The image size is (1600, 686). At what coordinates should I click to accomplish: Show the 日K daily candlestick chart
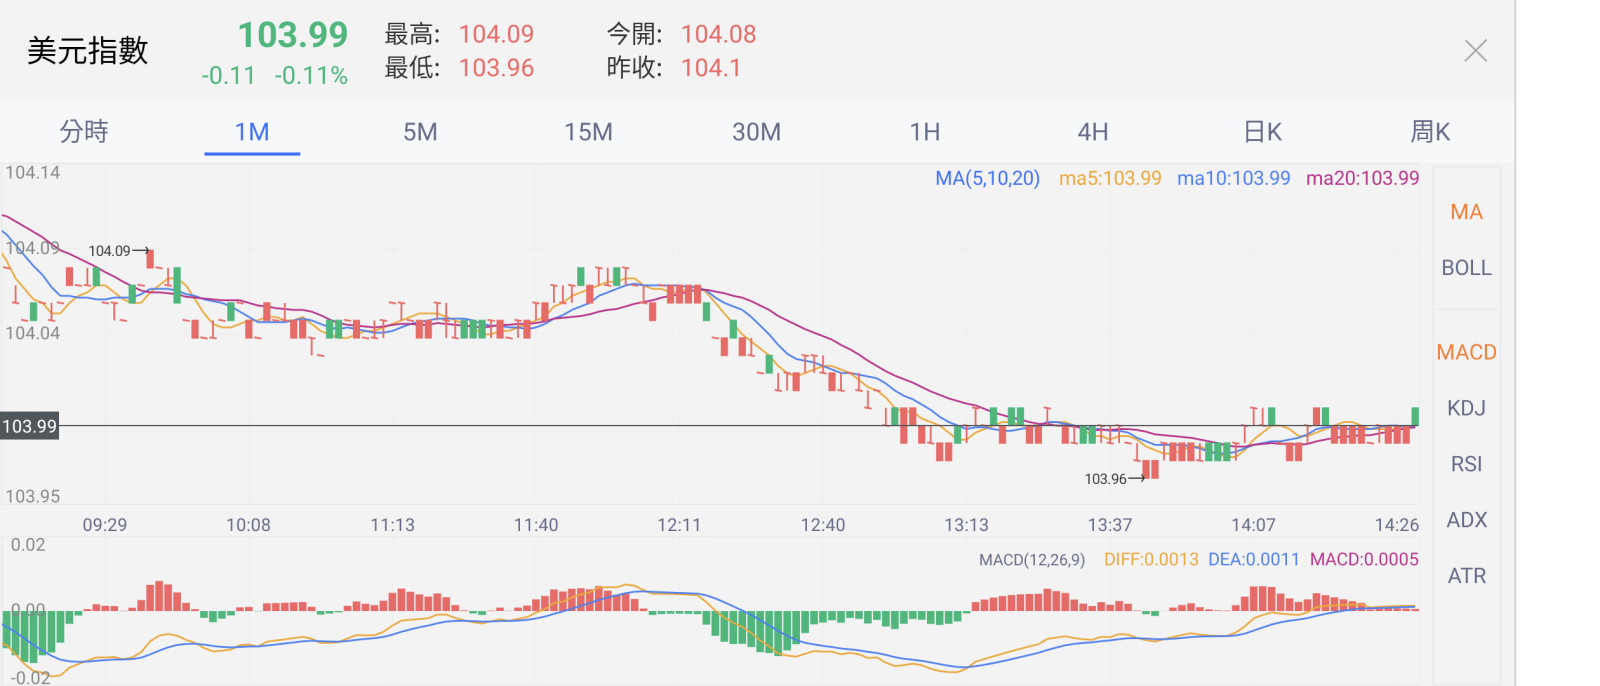[x=1262, y=132]
